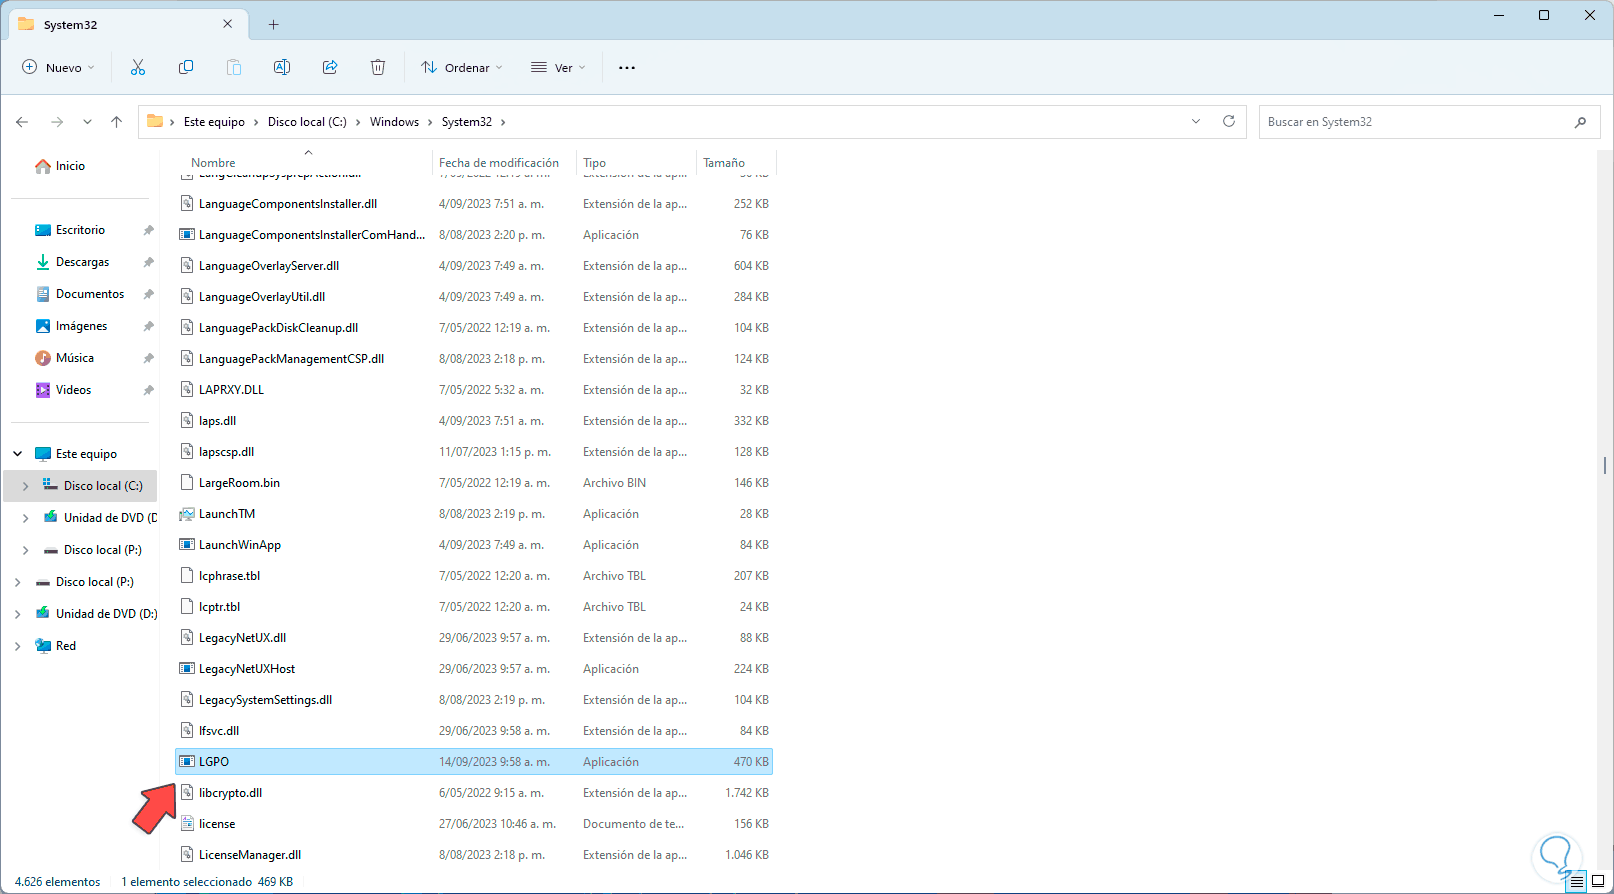Expand Disco local (C:) in navigation pane
This screenshot has width=1614, height=894.
26,486
